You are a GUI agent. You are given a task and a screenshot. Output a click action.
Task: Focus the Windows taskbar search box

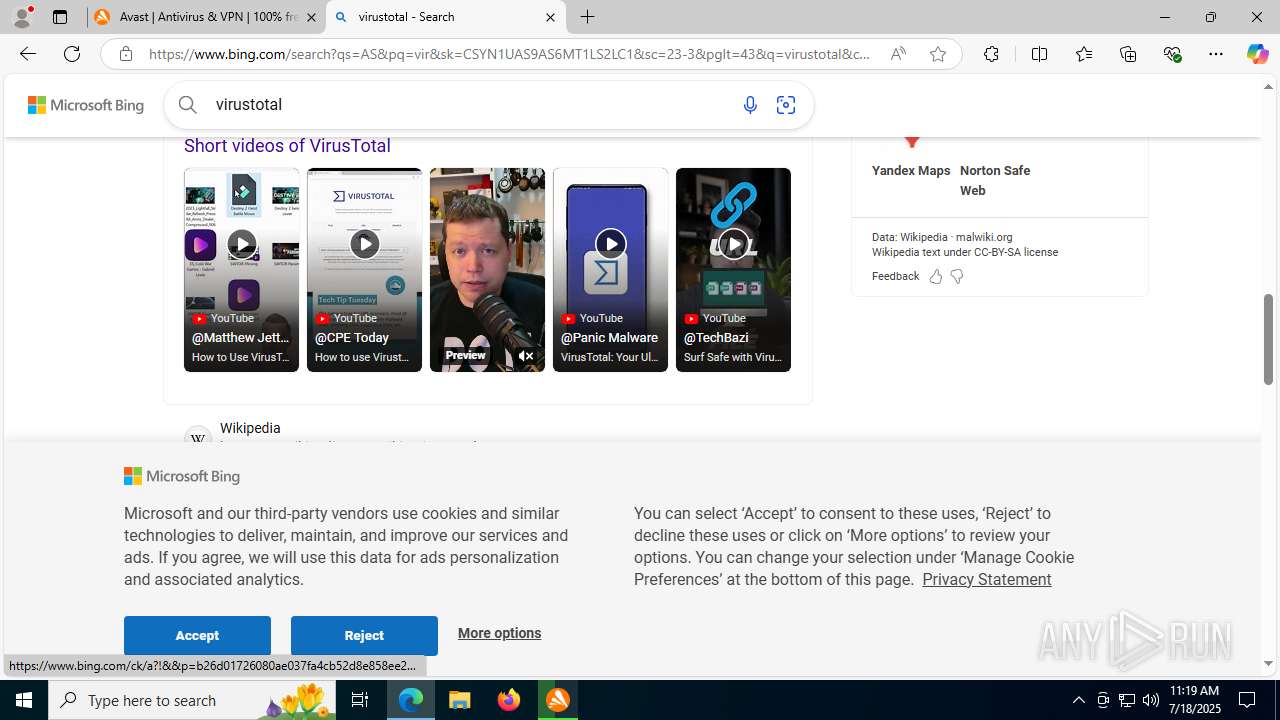point(190,700)
